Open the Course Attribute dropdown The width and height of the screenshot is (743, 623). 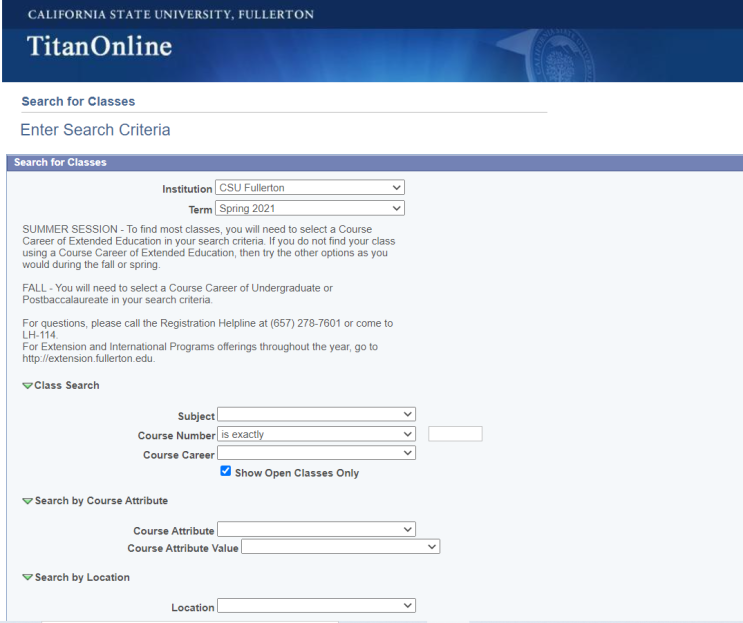pos(316,529)
